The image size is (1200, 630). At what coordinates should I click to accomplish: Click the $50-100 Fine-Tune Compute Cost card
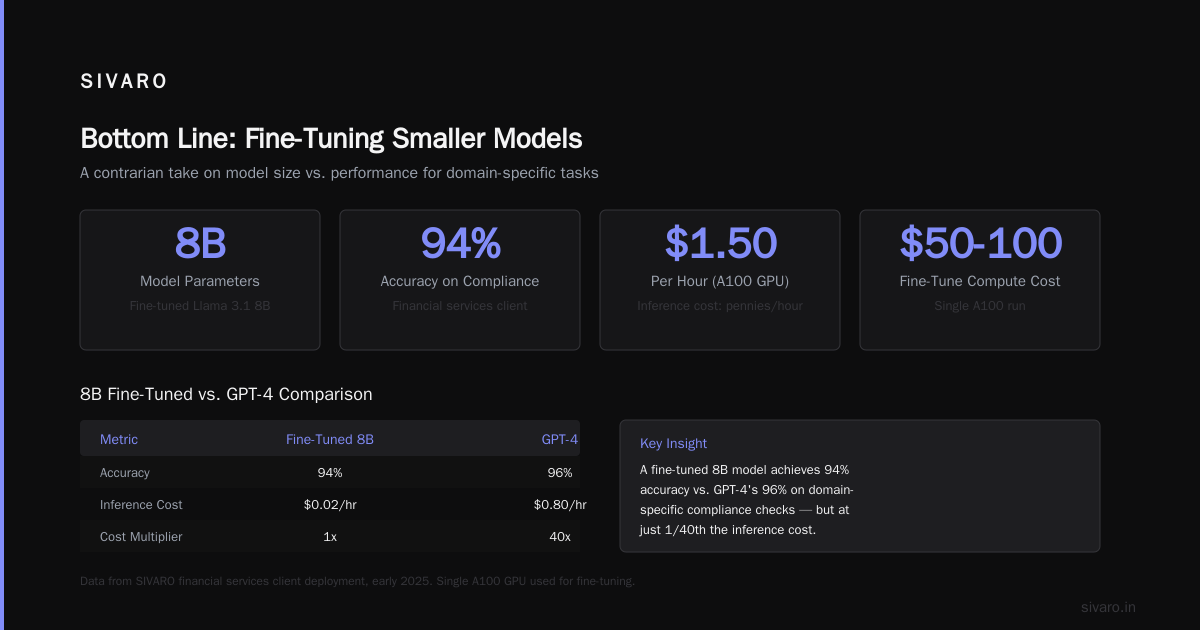pyautogui.click(x=980, y=280)
